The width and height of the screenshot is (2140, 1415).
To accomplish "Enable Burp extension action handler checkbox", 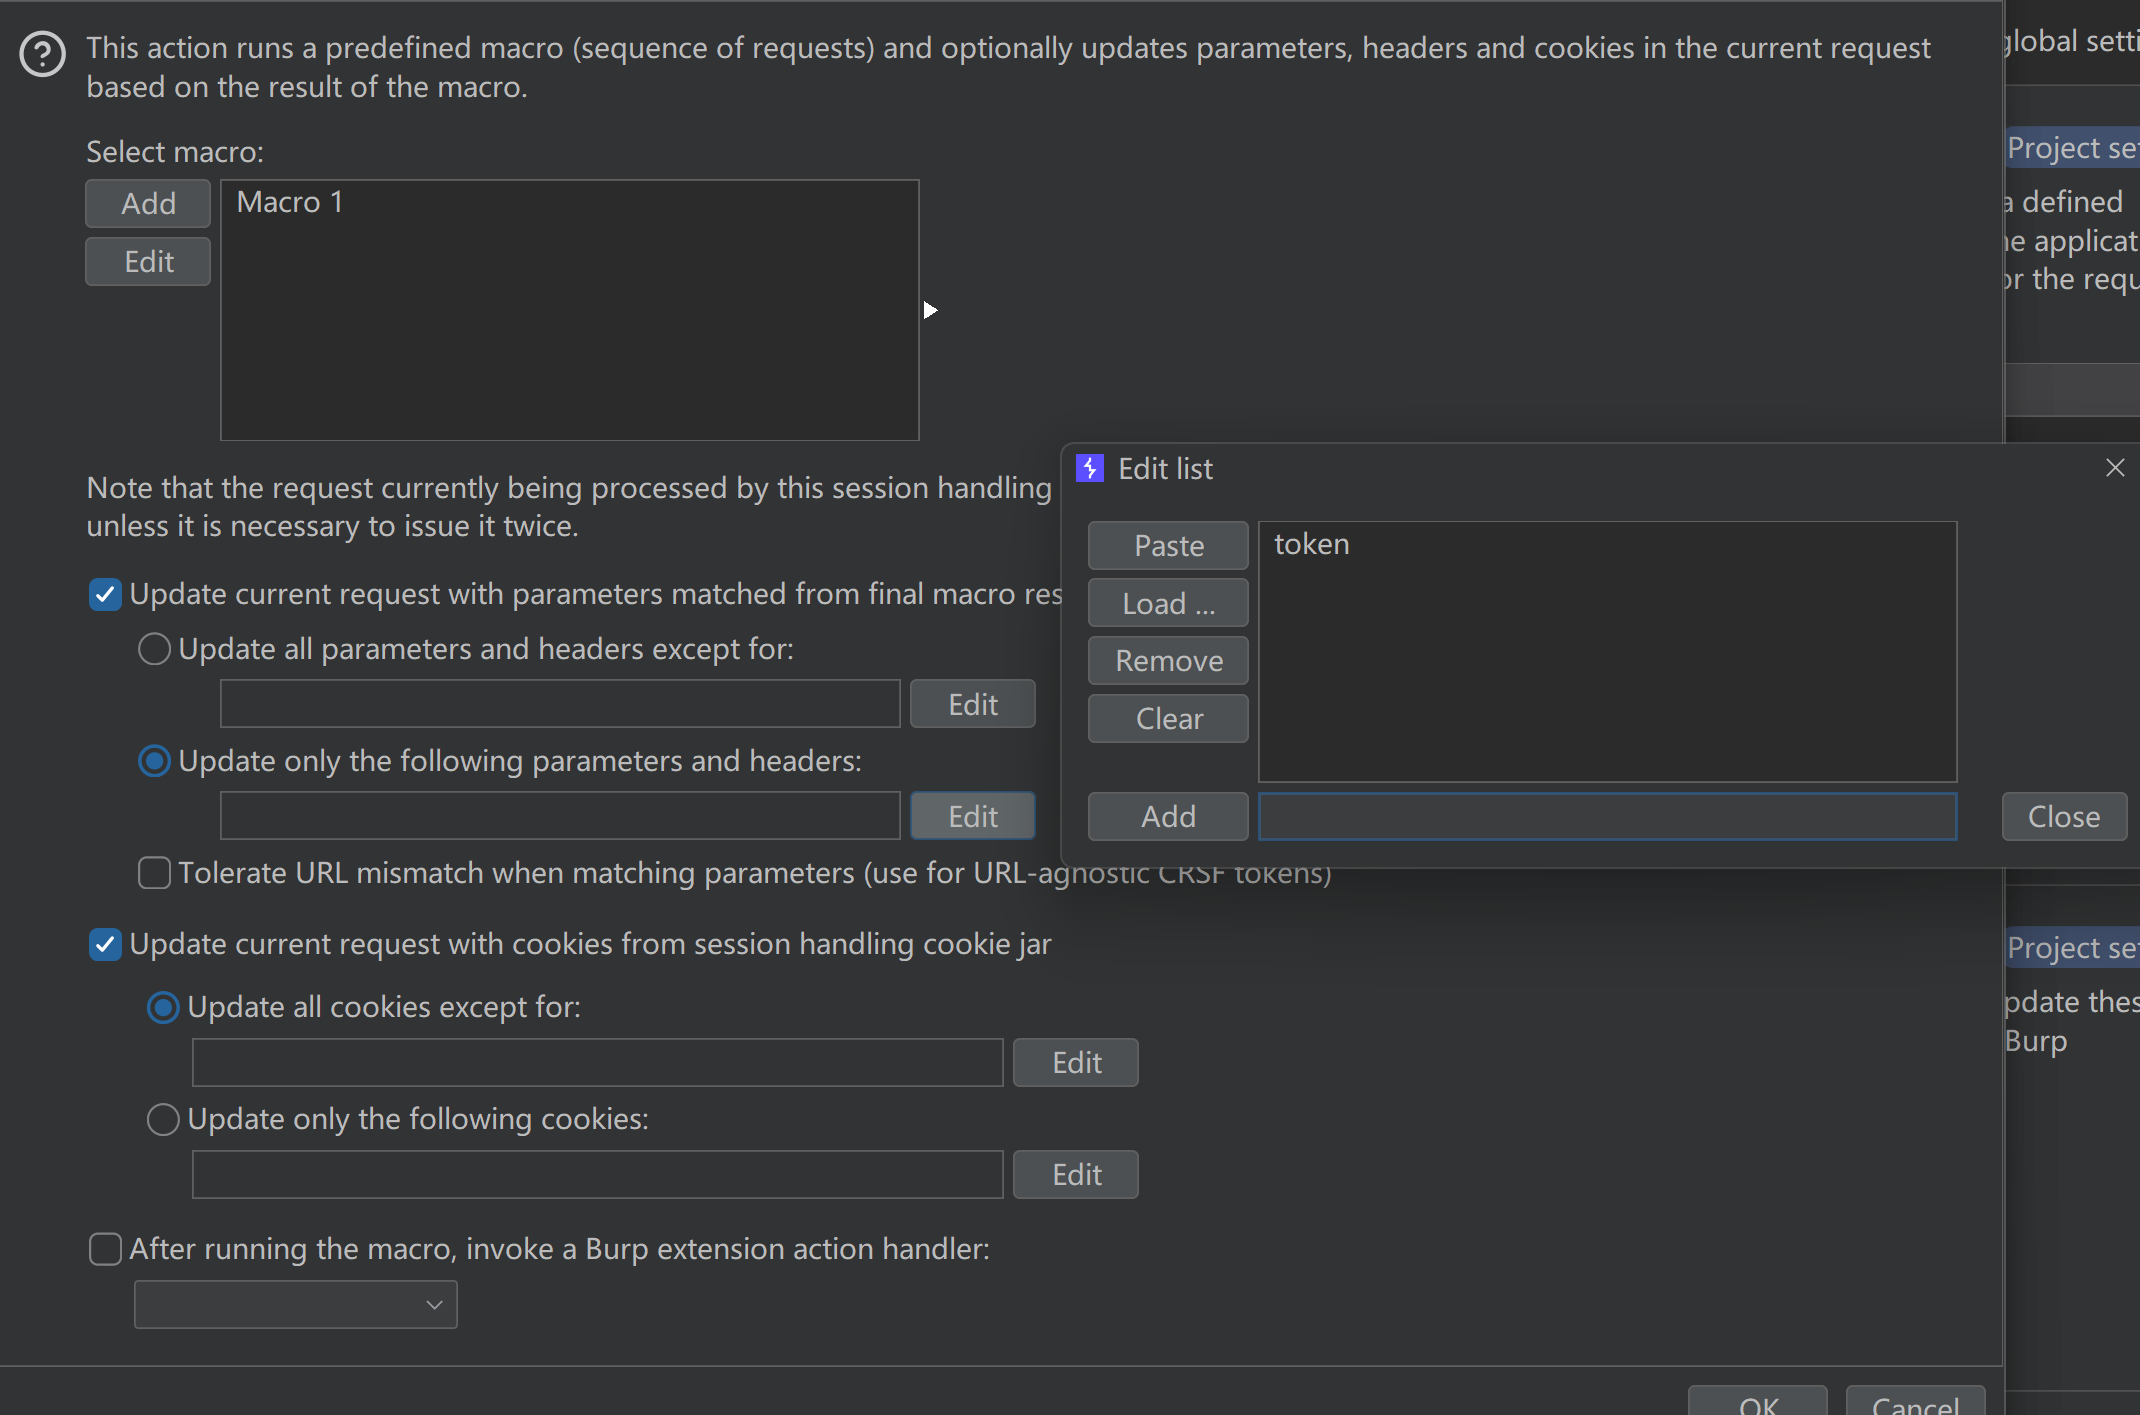I will coord(105,1249).
